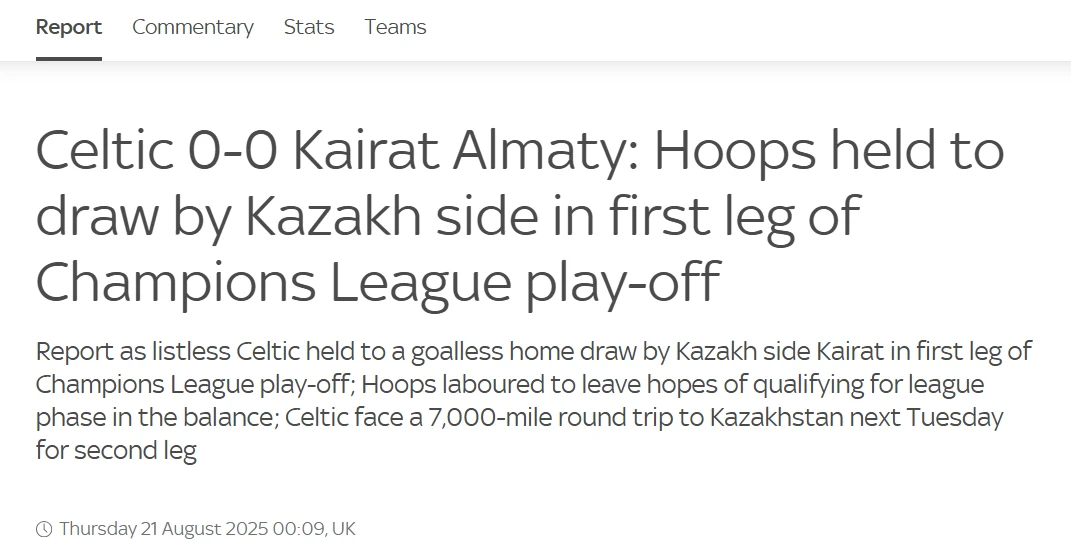Screen dimensions: 1071x543
Task: View the Teams tab
Action: [x=395, y=27]
